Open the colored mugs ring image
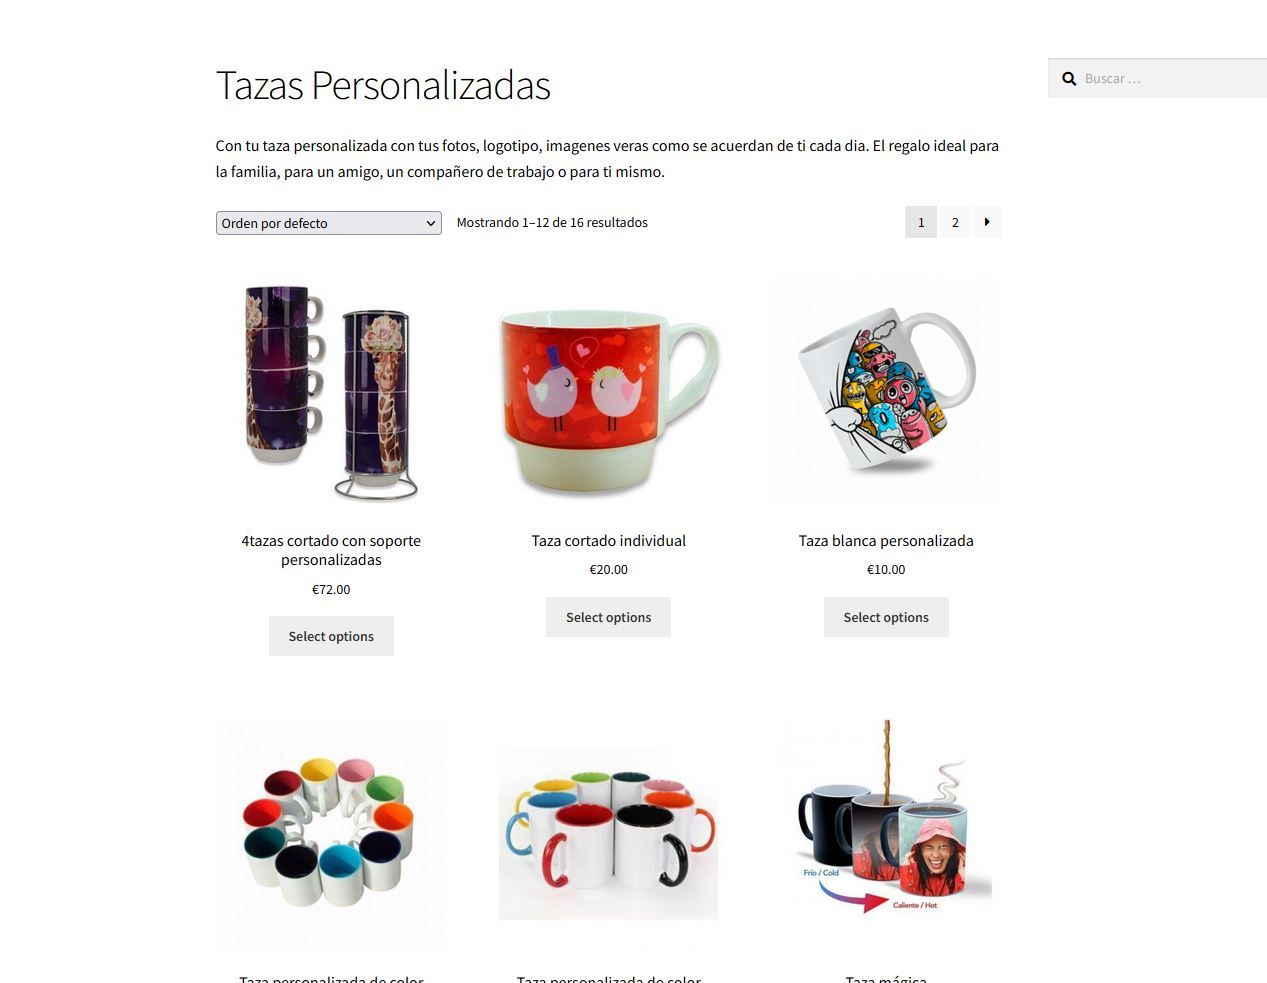Viewport: 1267px width, 983px height. coord(331,834)
